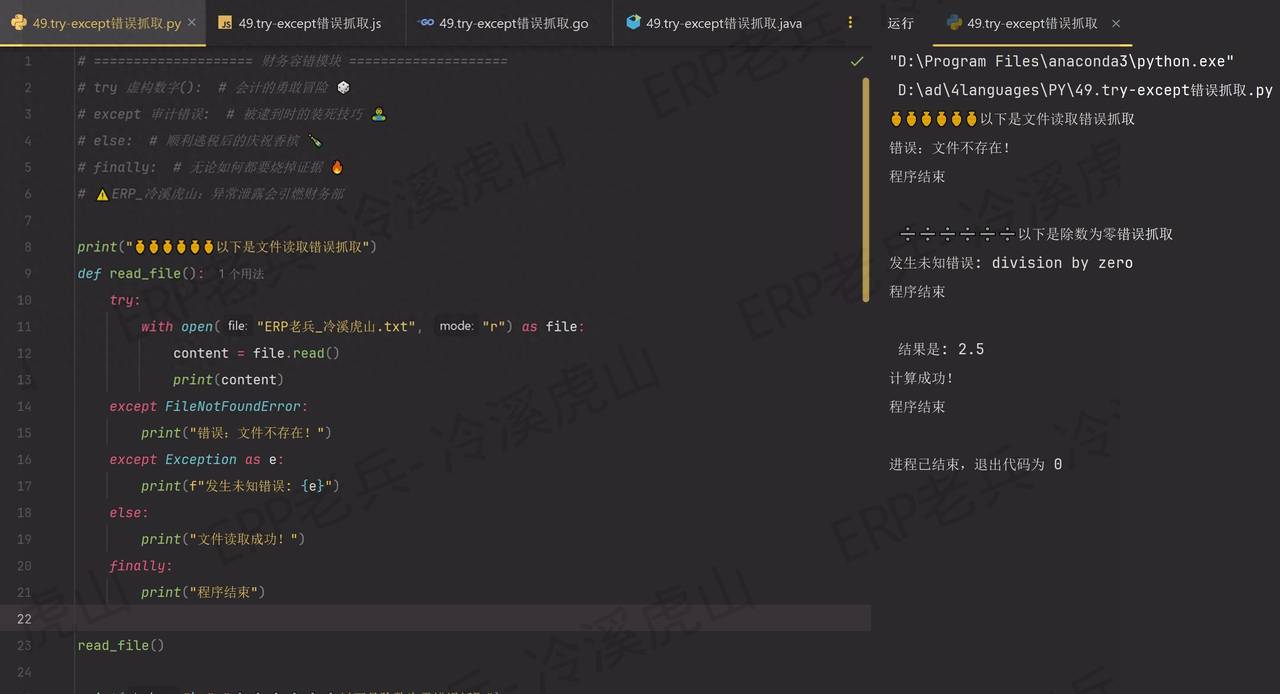Click the read_file() call on line 23
Viewport: 1280px width, 694px height.
coord(120,645)
